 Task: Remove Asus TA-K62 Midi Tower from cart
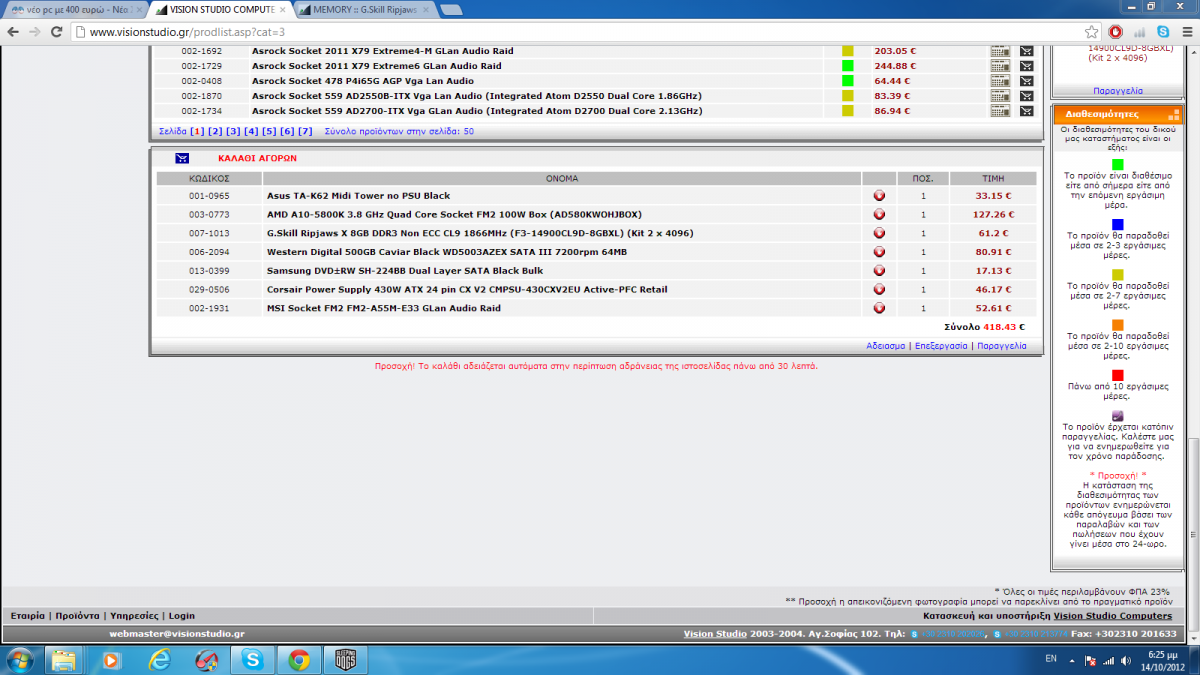(x=879, y=196)
